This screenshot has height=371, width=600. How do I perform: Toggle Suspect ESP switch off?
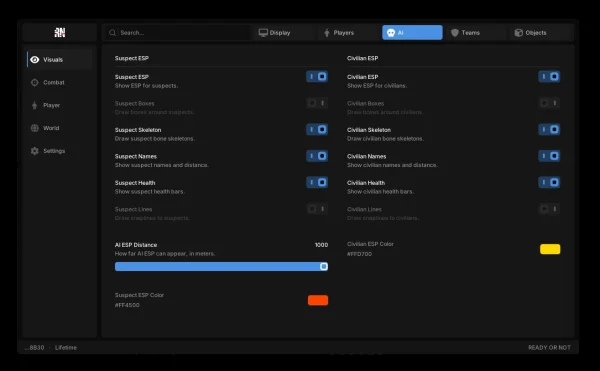(x=317, y=76)
